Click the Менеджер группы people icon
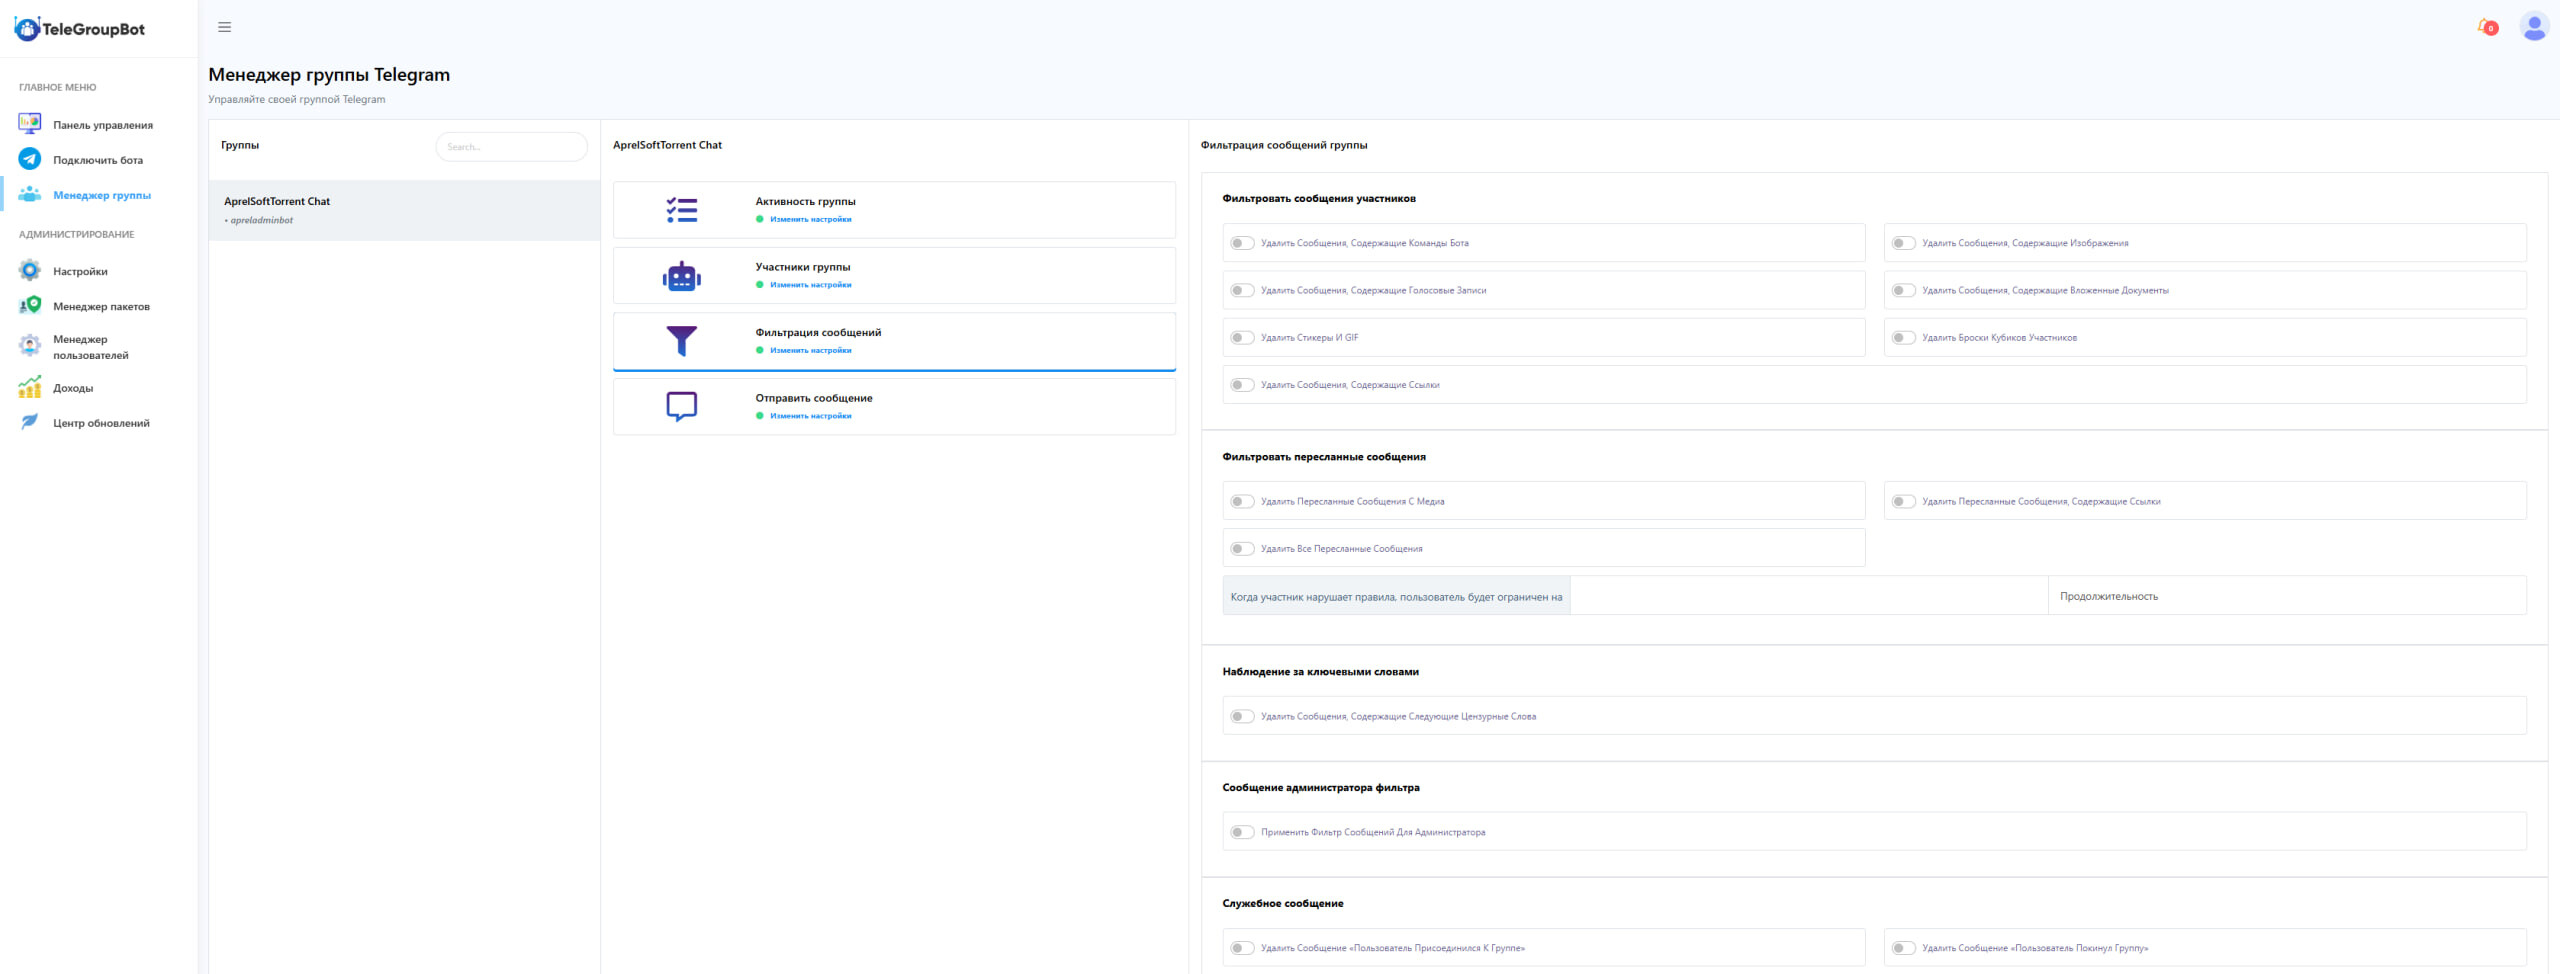2560x974 pixels. click(x=30, y=194)
